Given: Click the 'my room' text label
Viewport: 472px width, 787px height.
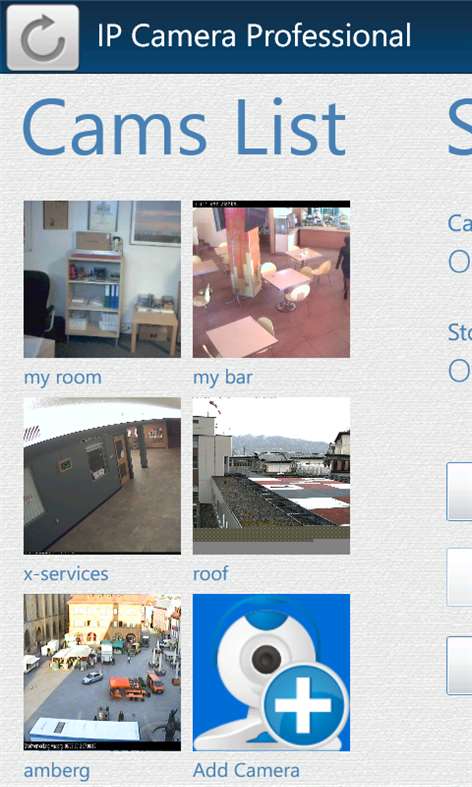Looking at the screenshot, I should [x=63, y=377].
